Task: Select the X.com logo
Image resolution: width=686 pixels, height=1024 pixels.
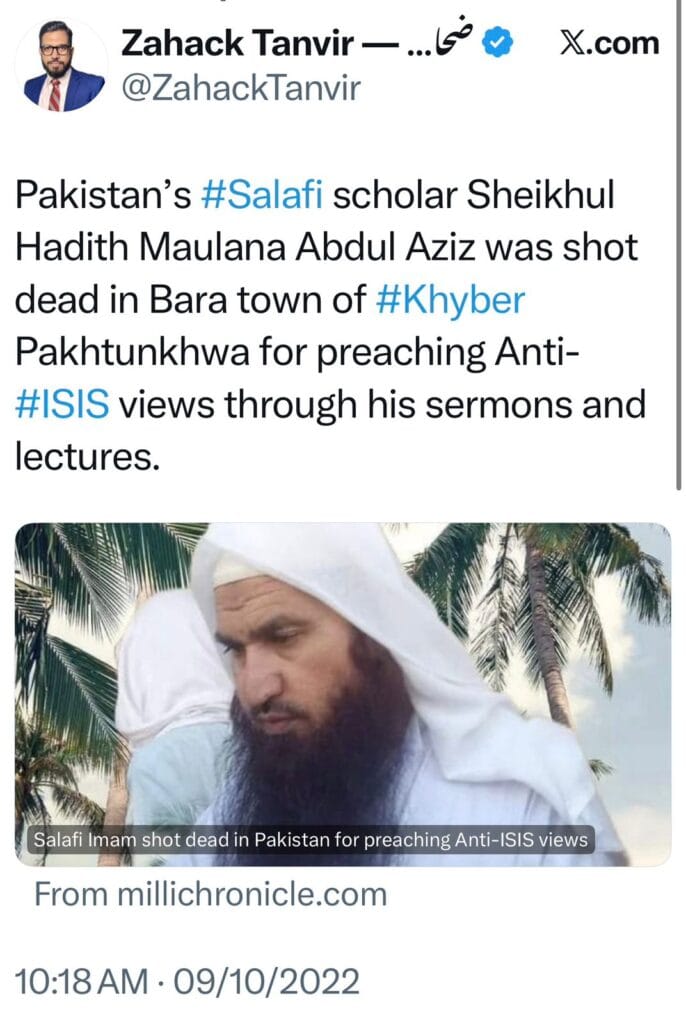Action: click(x=606, y=43)
